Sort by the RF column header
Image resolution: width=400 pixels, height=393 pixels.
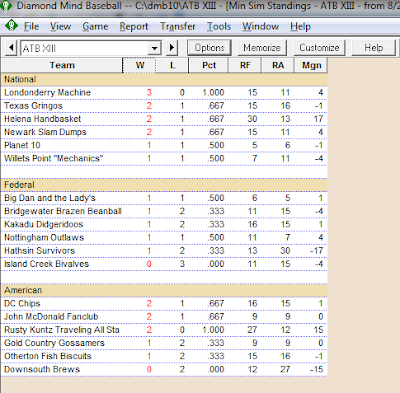245,65
